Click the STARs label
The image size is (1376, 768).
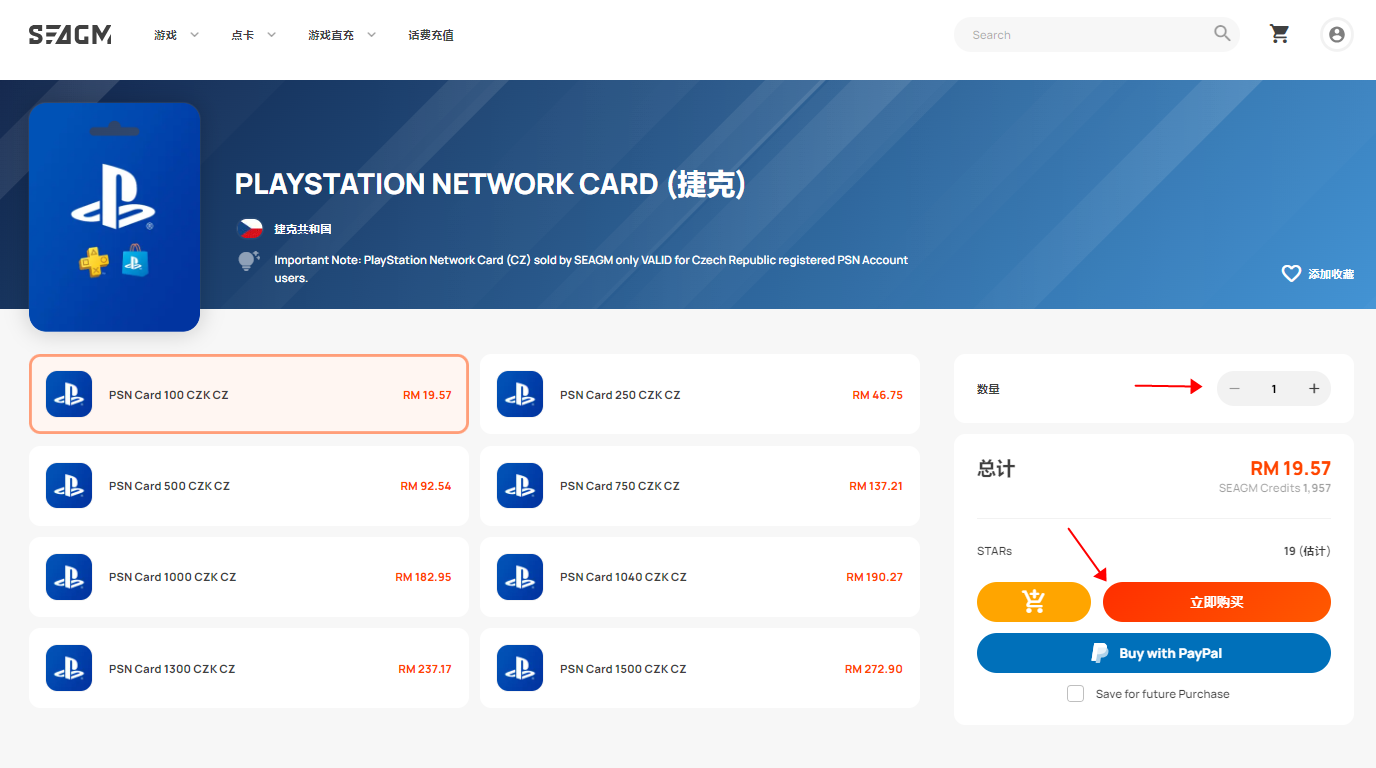pyautogui.click(x=994, y=551)
